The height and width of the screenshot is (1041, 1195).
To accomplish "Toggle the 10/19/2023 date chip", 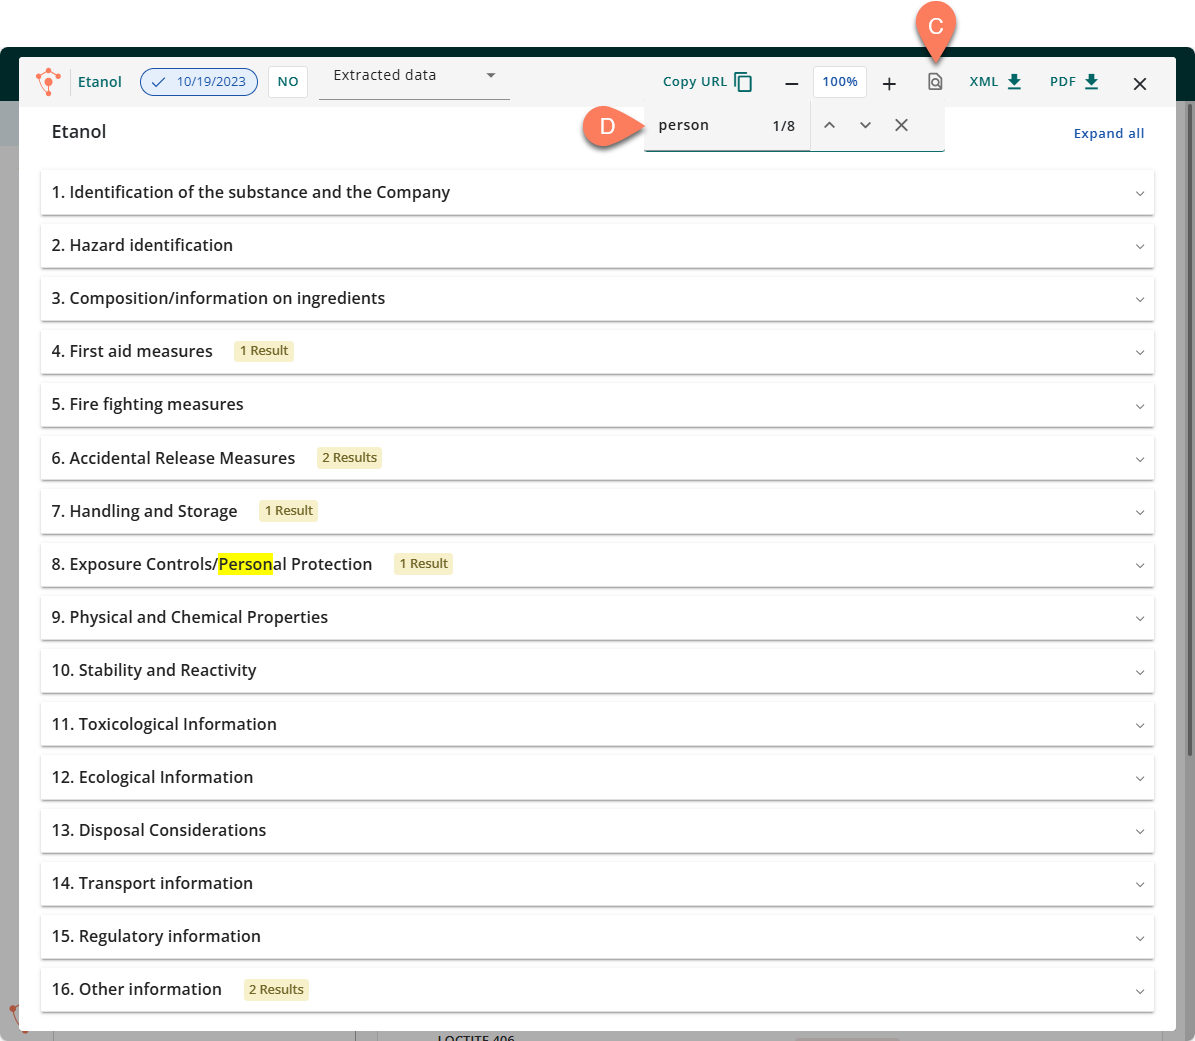I will point(199,82).
